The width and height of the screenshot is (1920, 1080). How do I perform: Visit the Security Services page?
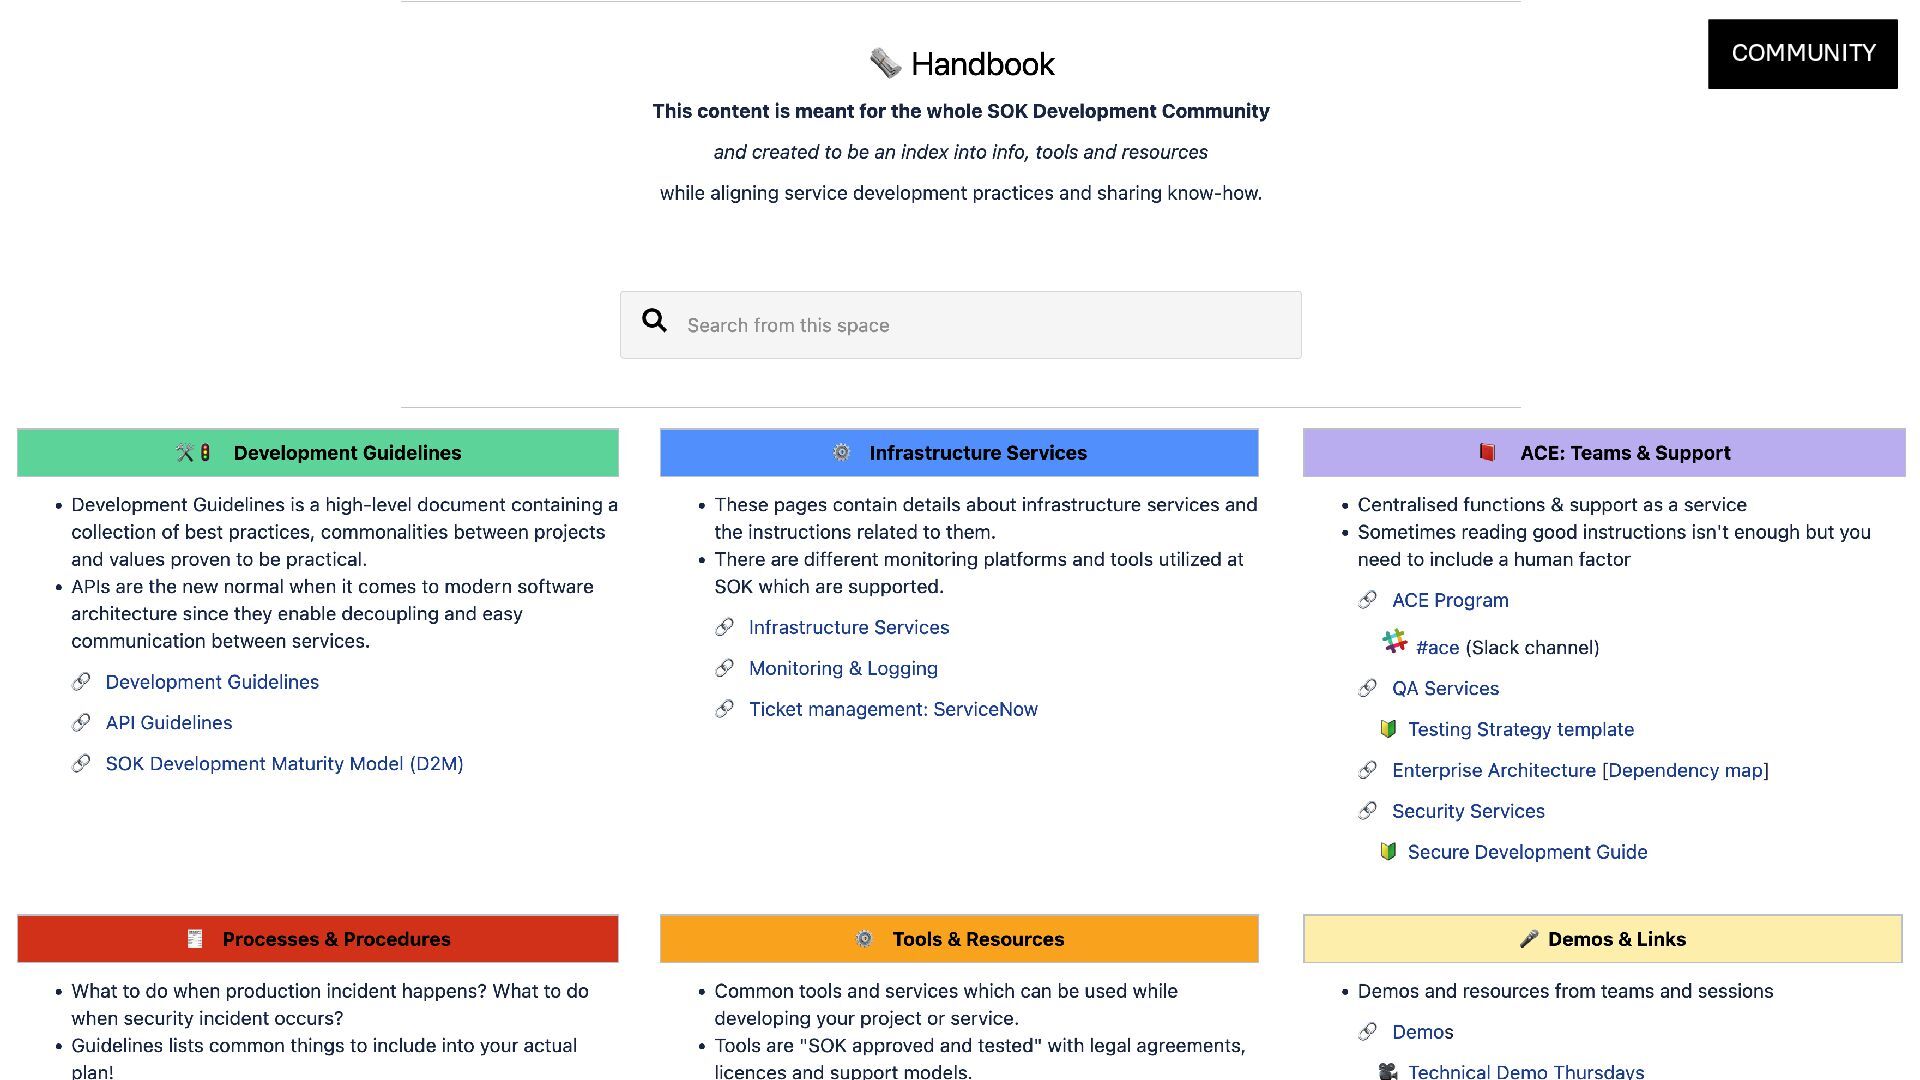tap(1468, 811)
